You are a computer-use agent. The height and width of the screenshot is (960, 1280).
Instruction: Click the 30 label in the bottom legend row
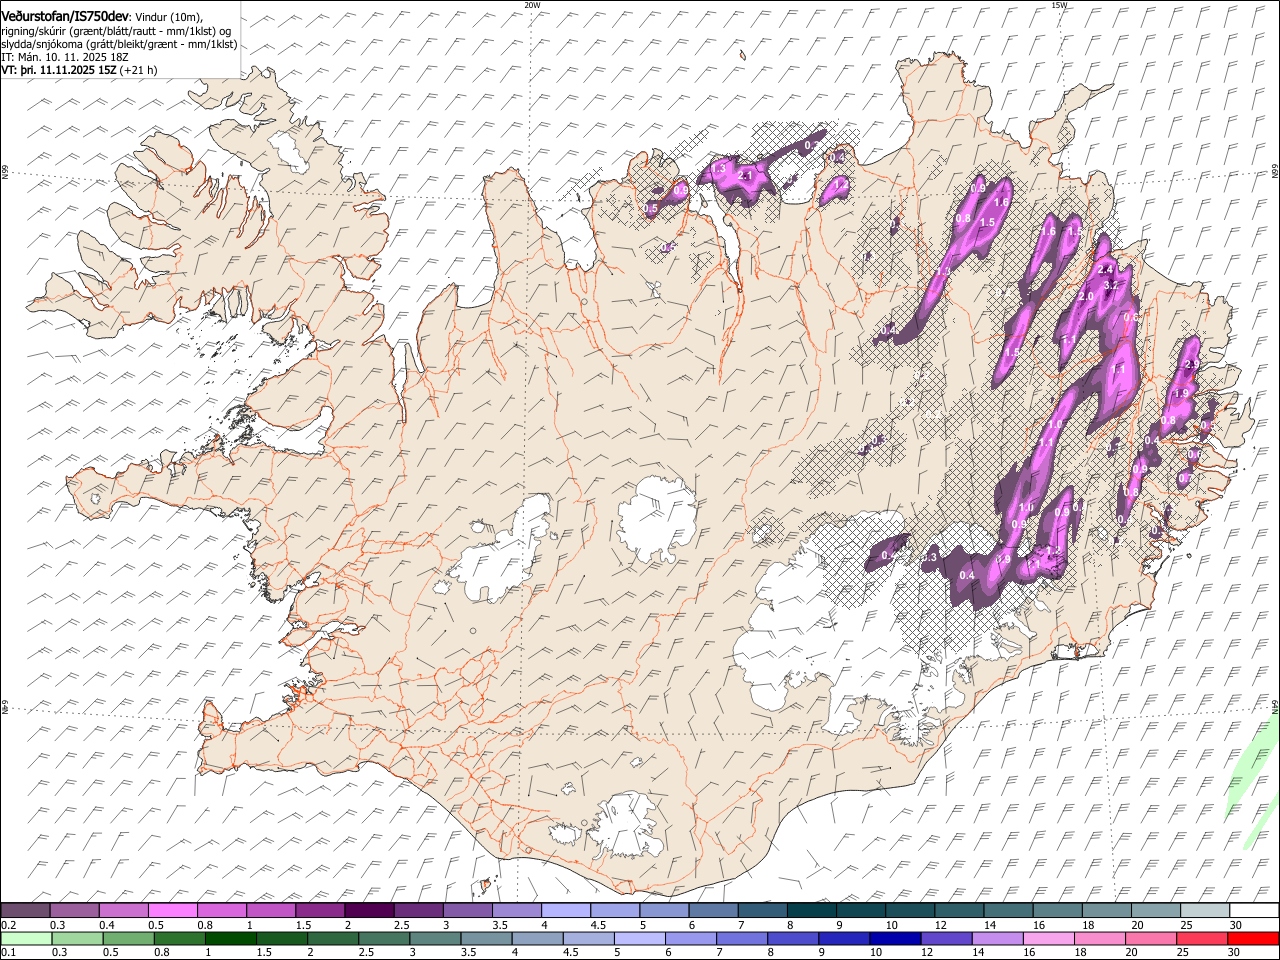point(1235,952)
